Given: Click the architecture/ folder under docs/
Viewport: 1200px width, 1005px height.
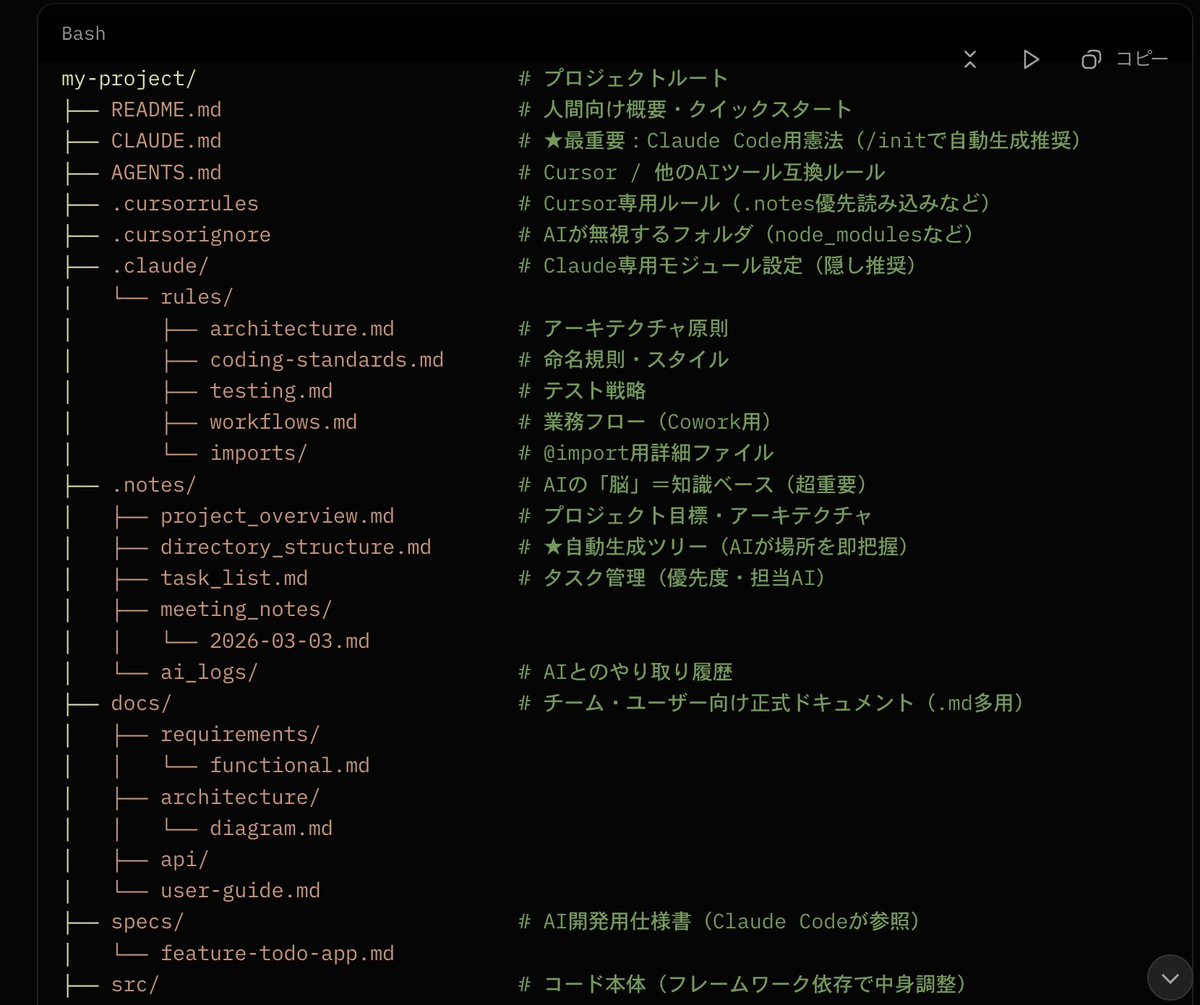Looking at the screenshot, I should click(x=240, y=797).
